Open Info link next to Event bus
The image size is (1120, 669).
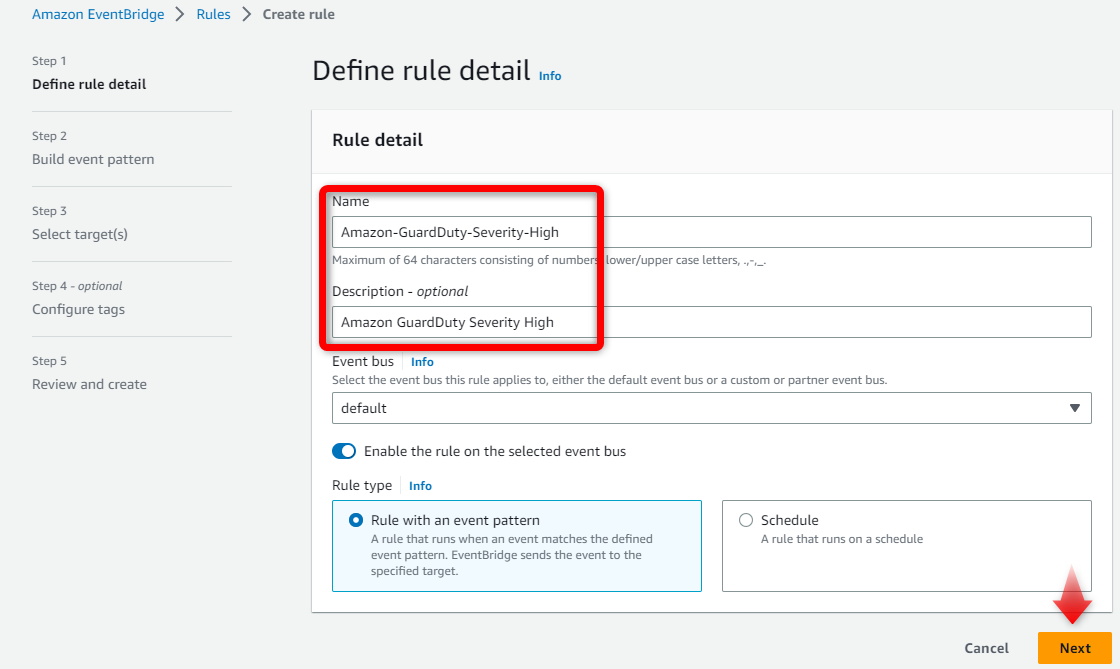tap(422, 362)
